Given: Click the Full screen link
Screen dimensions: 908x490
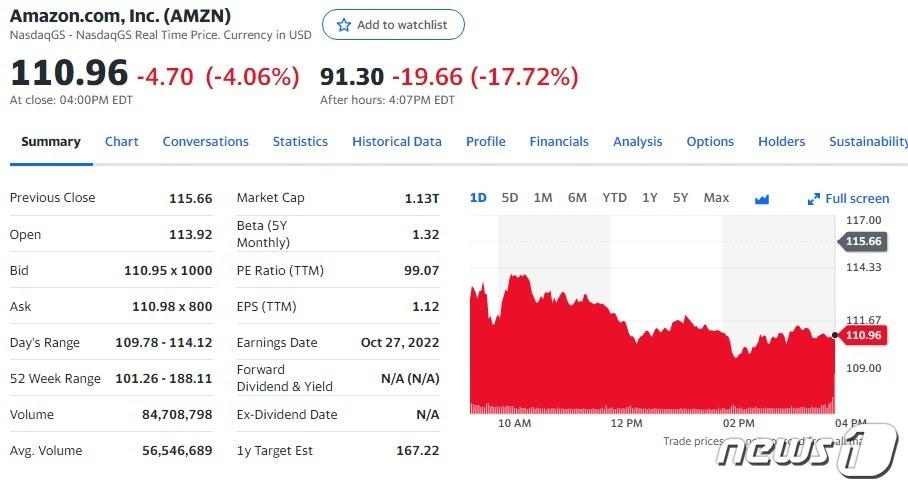Looking at the screenshot, I should tap(857, 199).
